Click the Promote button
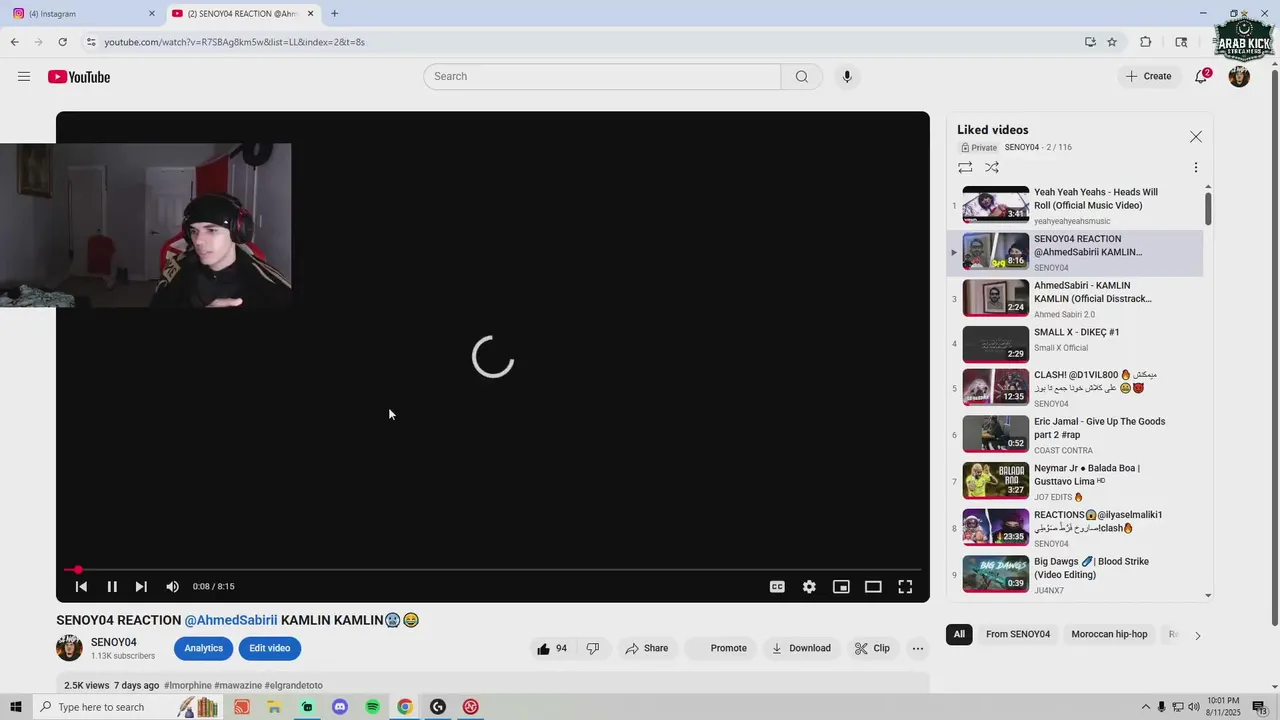This screenshot has height=720, width=1280. (719, 648)
